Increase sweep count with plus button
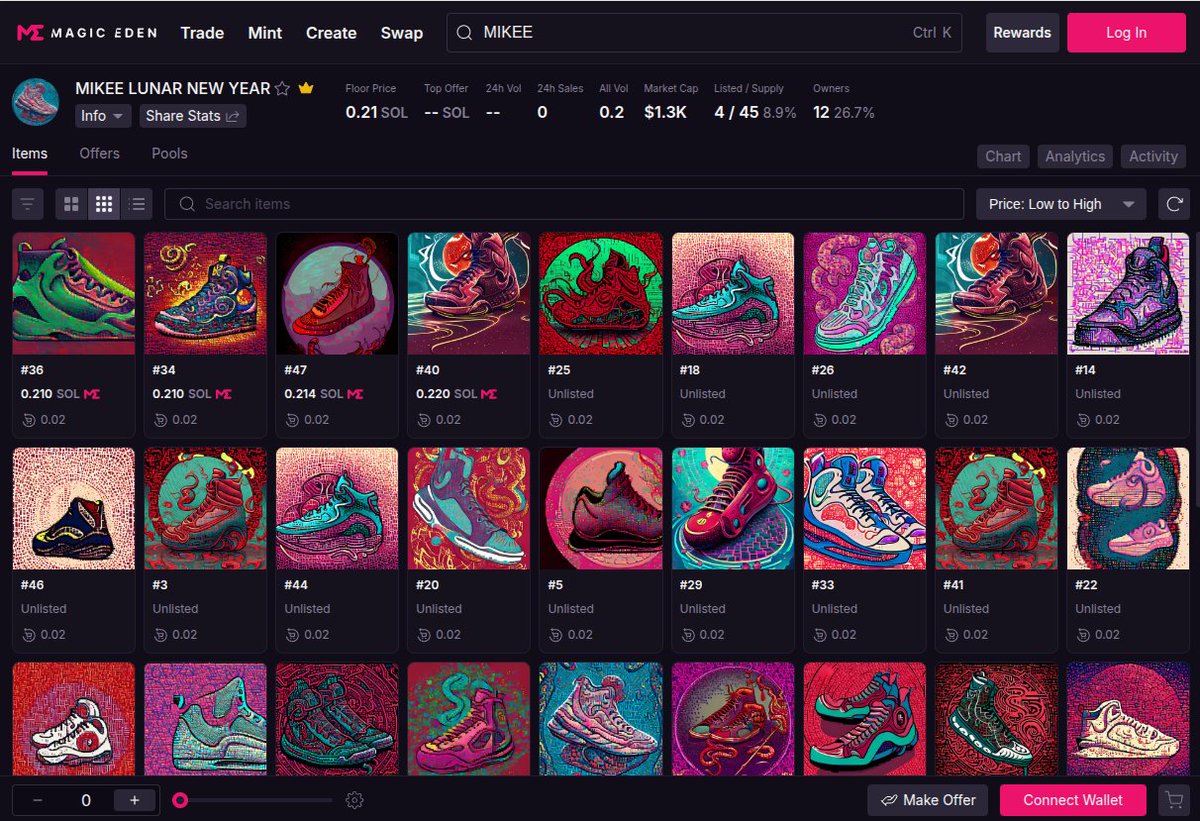Image resolution: width=1200 pixels, height=821 pixels. tap(134, 800)
